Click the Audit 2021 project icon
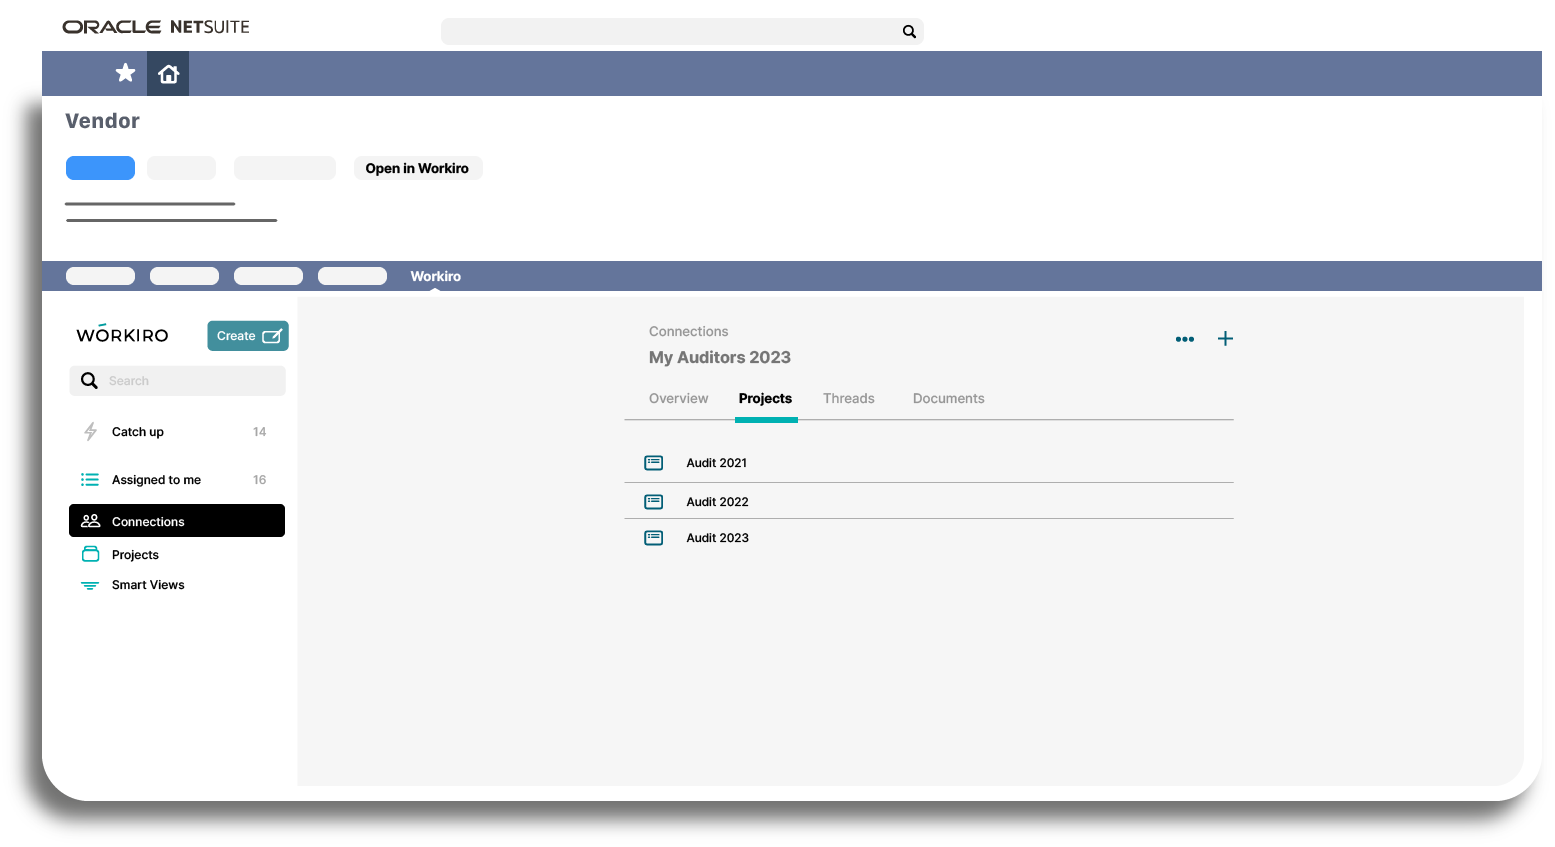Image resolution: width=1555 pixels, height=847 pixels. (x=653, y=462)
